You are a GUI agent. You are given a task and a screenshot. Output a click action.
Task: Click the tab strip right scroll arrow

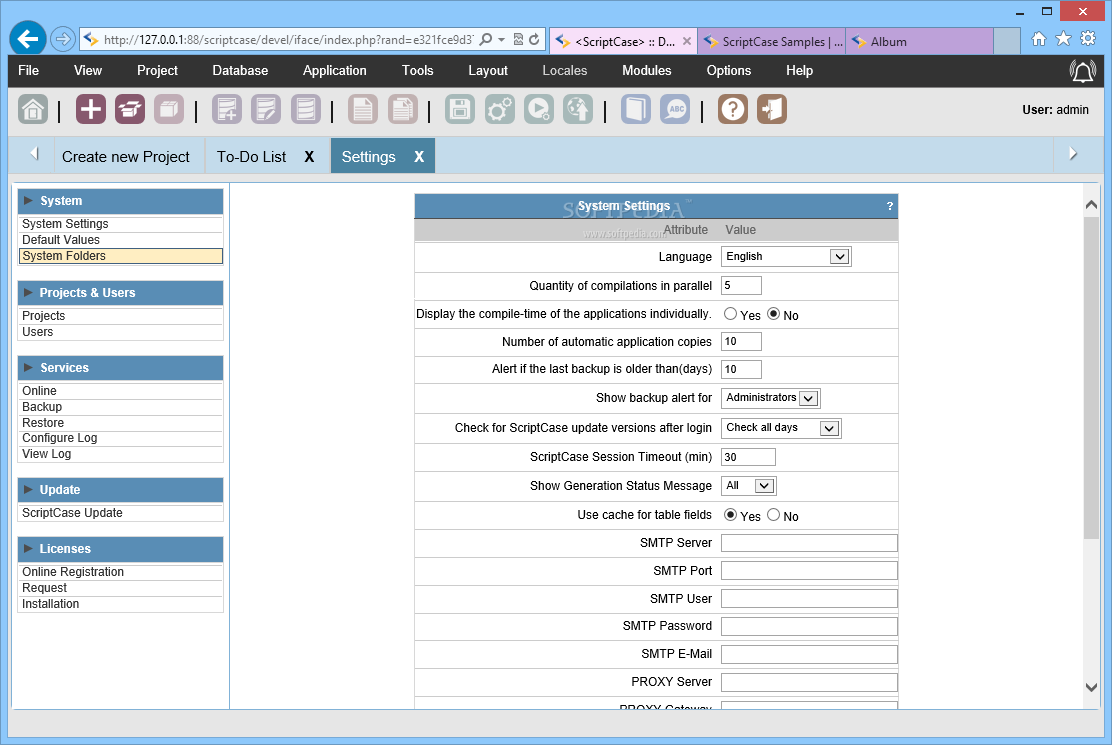click(x=1073, y=154)
